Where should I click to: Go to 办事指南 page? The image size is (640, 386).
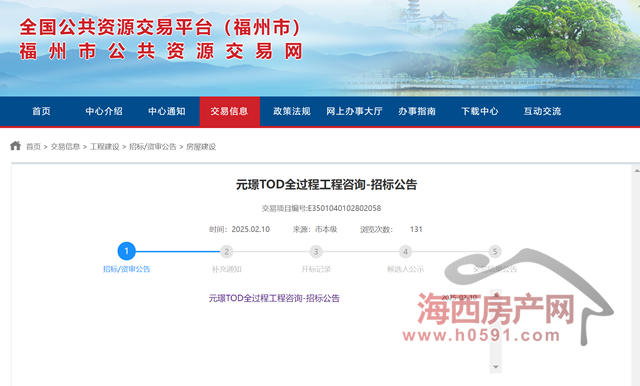pyautogui.click(x=417, y=111)
